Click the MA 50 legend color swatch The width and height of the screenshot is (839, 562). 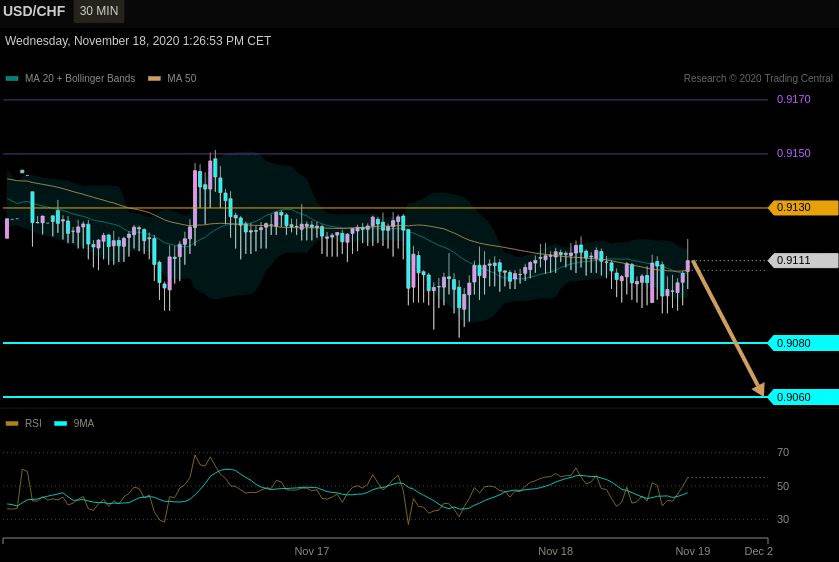tap(154, 79)
